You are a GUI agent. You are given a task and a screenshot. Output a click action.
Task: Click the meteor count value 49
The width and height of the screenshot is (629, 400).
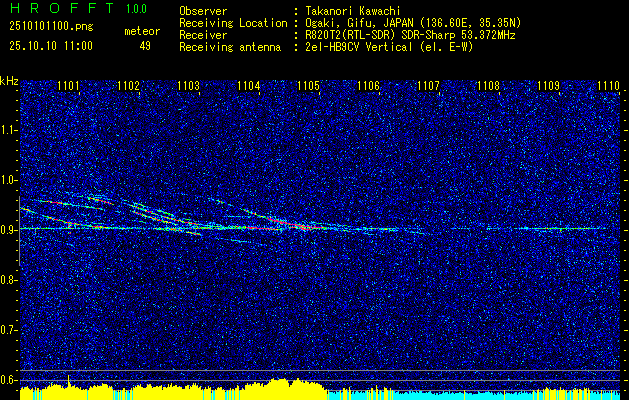tap(145, 46)
